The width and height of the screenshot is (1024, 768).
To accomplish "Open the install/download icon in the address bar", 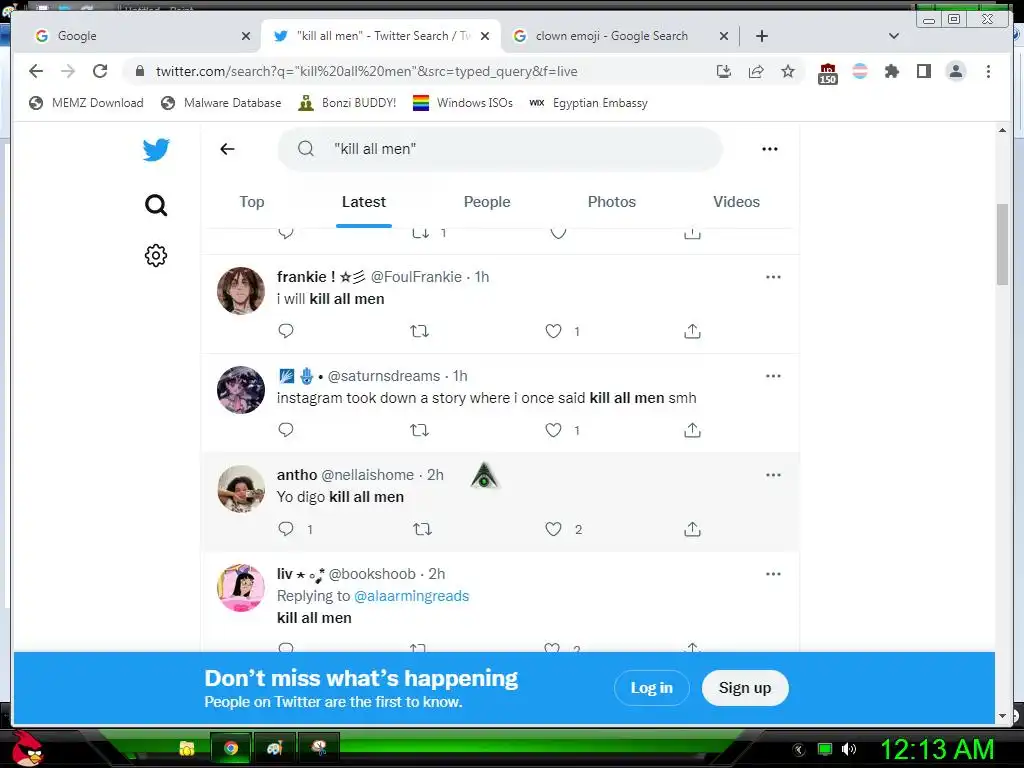I will 724,71.
